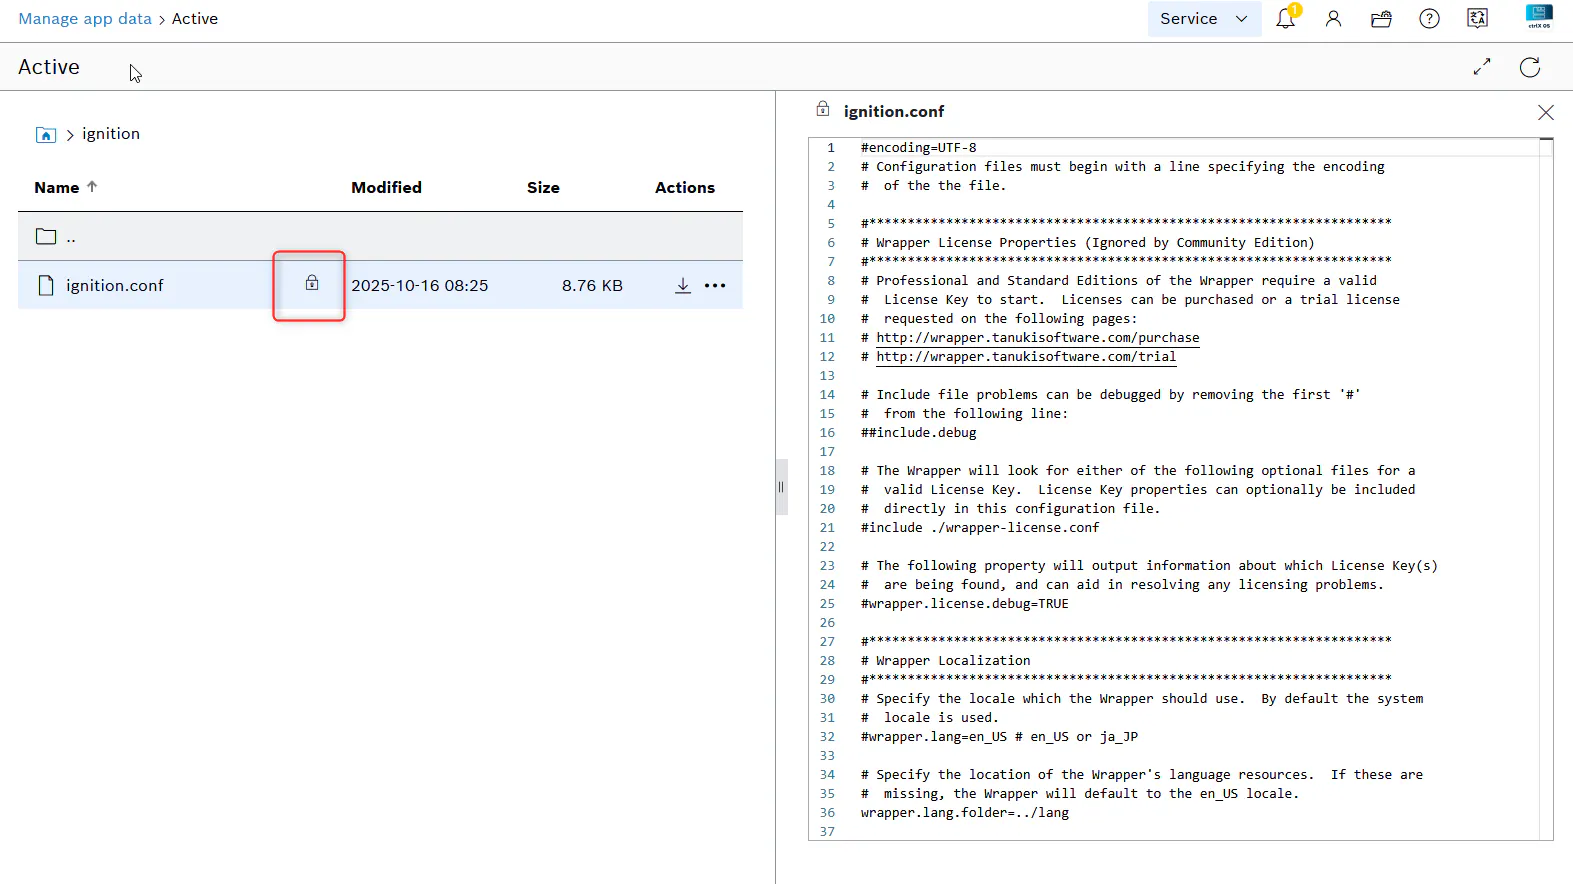The height and width of the screenshot is (884, 1573).
Task: Click the 2025-10-16 08:25 modified date
Action: point(420,286)
